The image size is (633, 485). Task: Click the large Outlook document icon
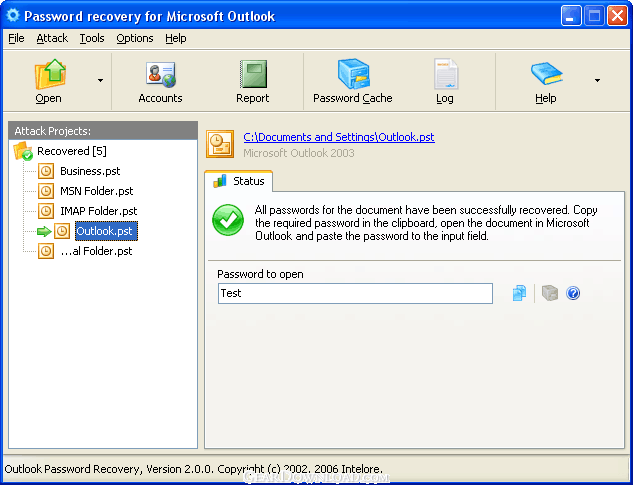click(x=220, y=144)
